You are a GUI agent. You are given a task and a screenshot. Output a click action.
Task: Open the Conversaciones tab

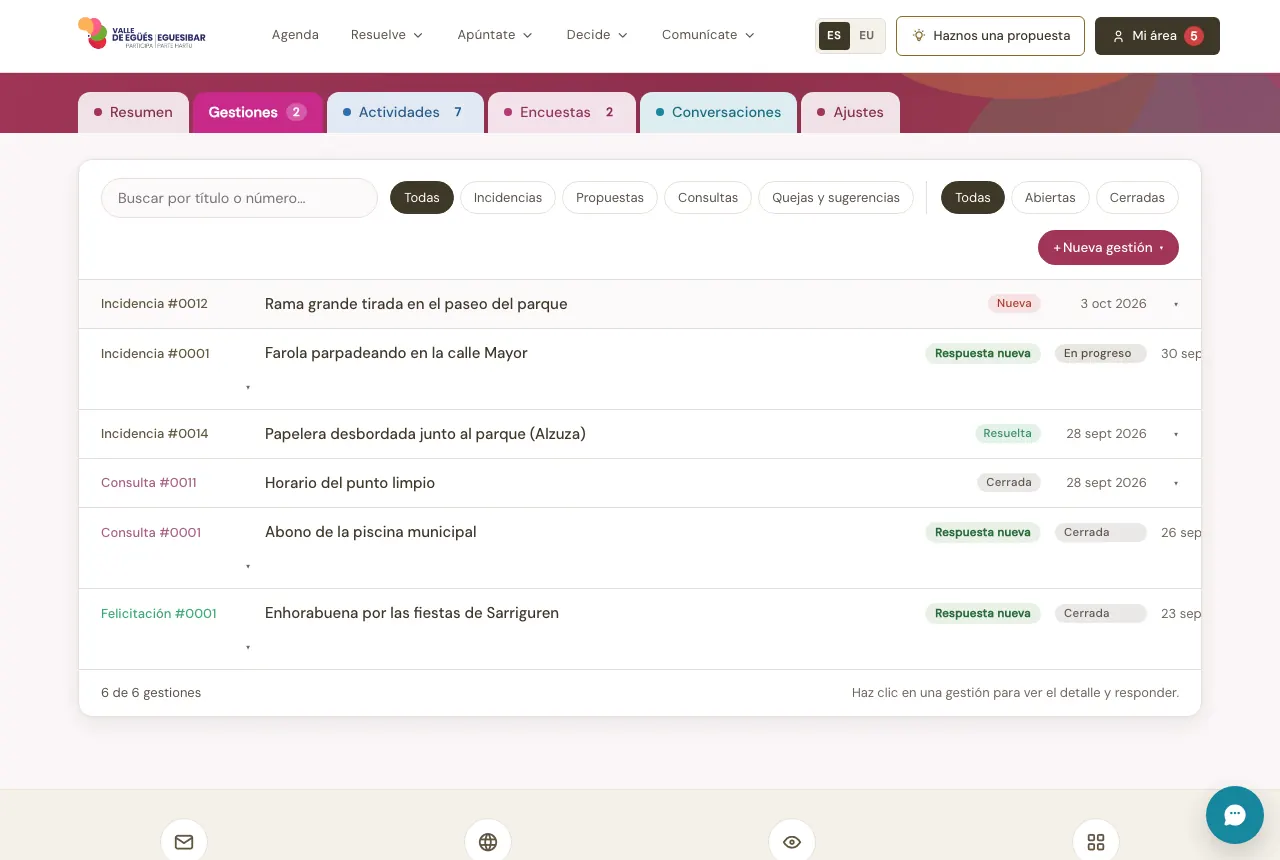pyautogui.click(x=718, y=112)
